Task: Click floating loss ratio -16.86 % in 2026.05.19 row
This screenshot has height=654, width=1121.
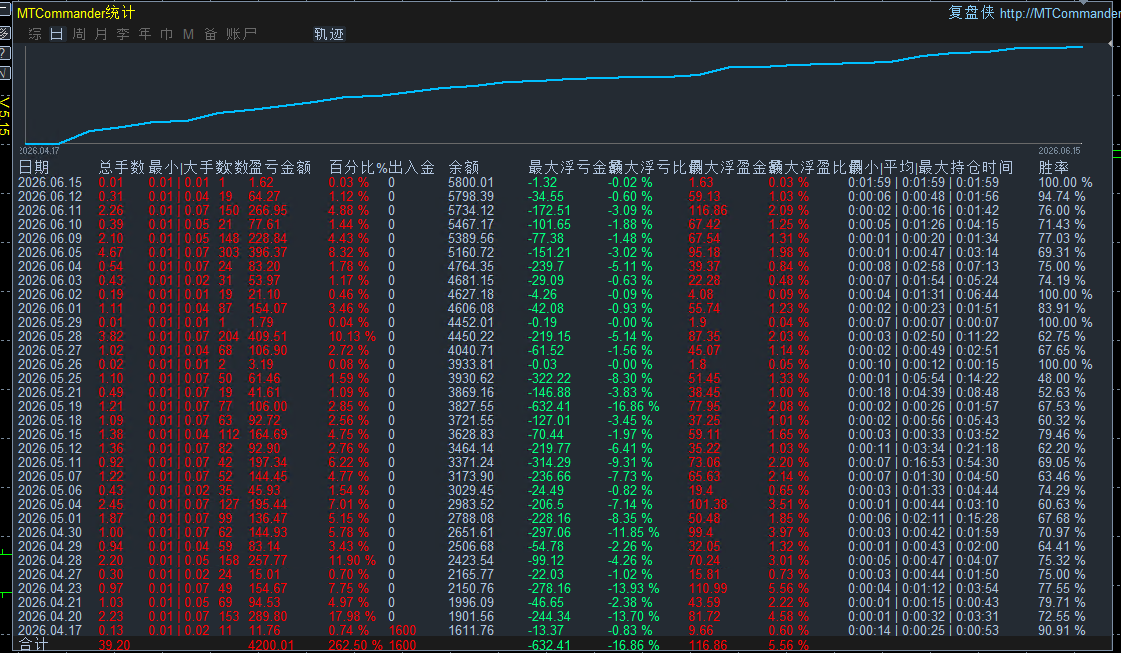Action: (x=633, y=406)
